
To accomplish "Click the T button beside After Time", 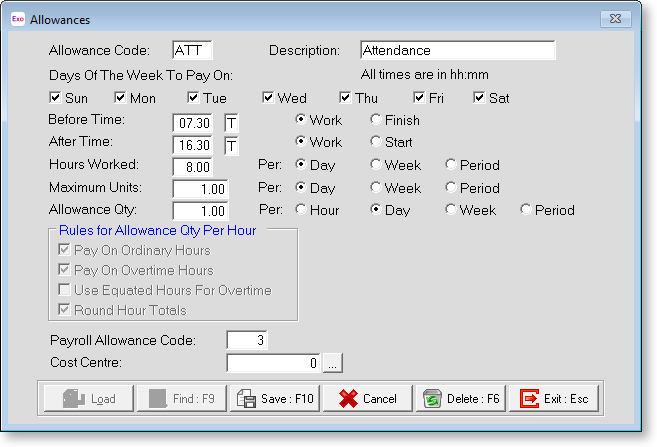I will tap(231, 145).
